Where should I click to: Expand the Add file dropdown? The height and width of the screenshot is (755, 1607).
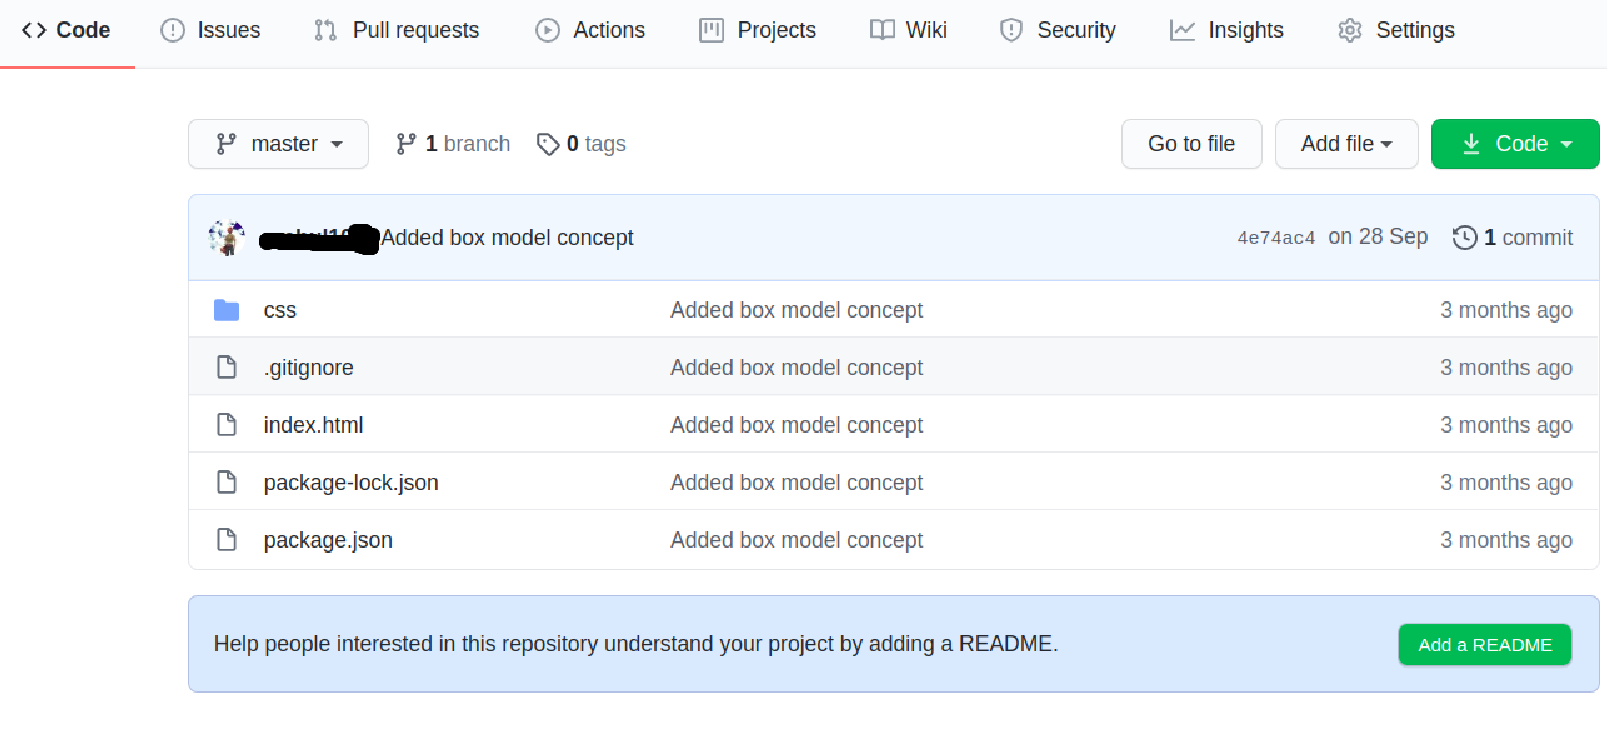(1346, 144)
